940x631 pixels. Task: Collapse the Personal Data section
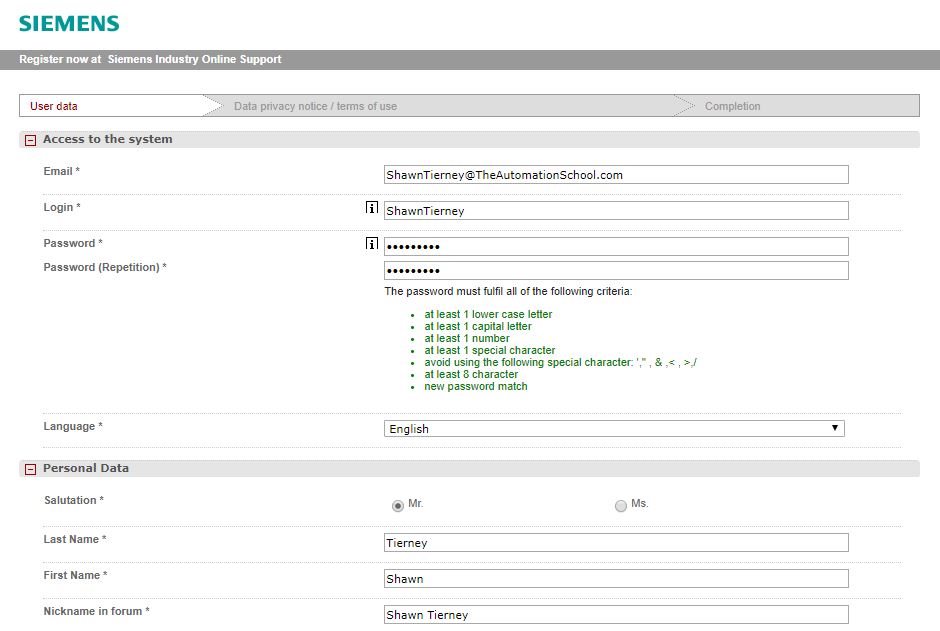click(x=30, y=469)
